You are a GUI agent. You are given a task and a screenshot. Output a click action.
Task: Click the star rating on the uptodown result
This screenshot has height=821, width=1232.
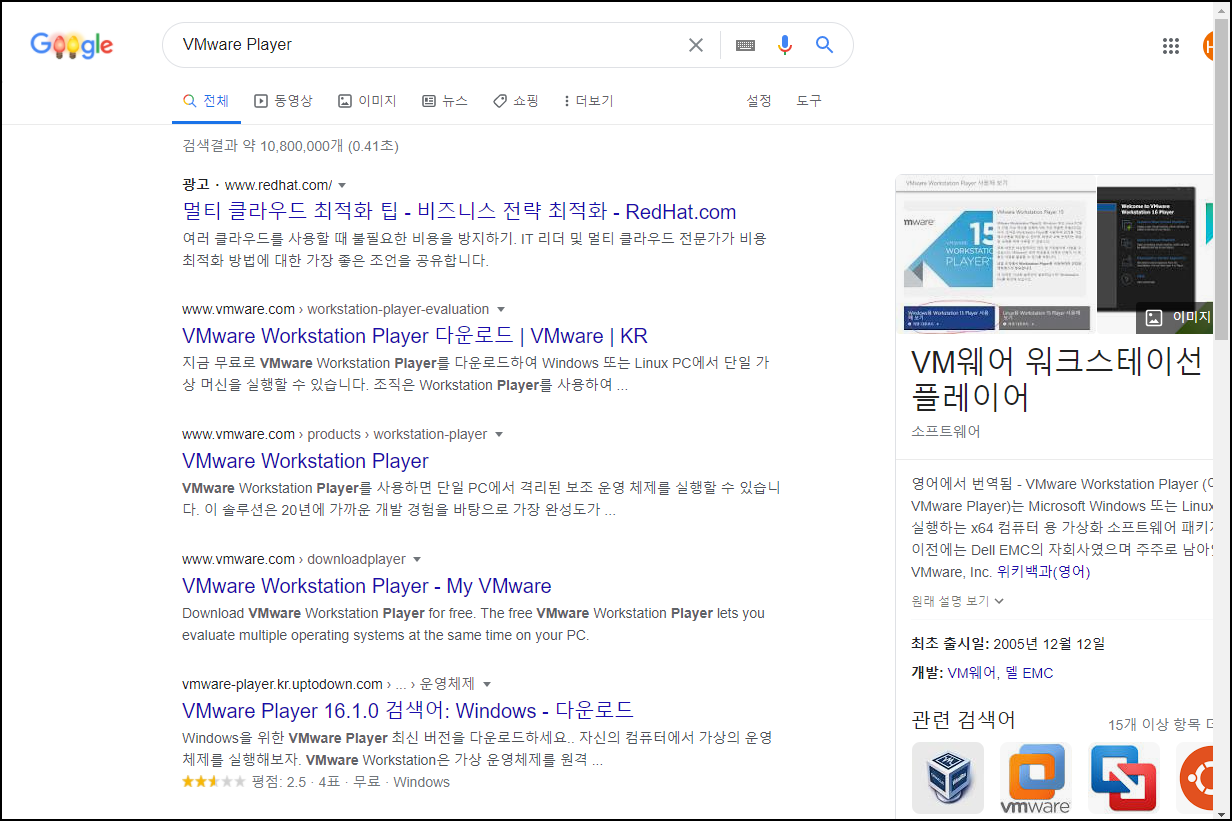tap(213, 782)
